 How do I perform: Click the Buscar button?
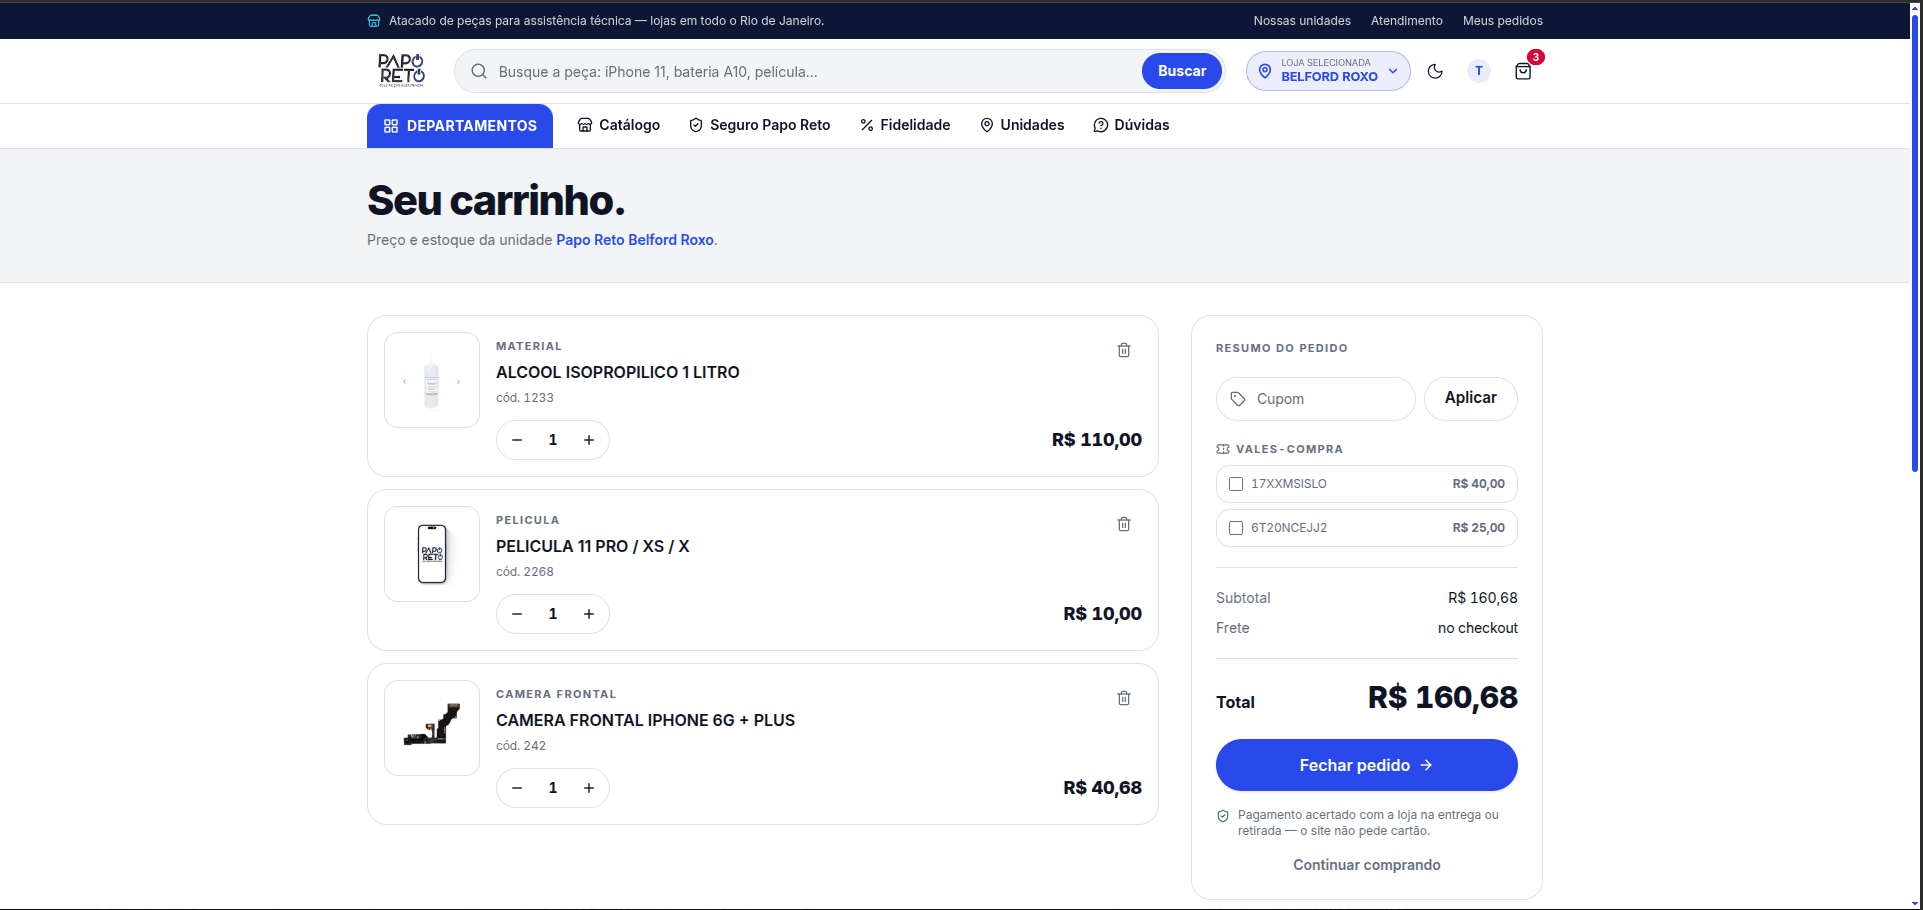(x=1182, y=71)
